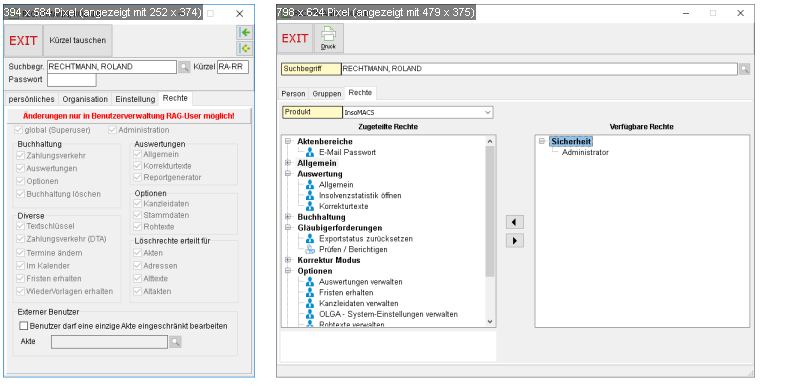Toggle the Reportgenerator checkbox
Screen dimensions: 791x391
pyautogui.click(x=138, y=177)
